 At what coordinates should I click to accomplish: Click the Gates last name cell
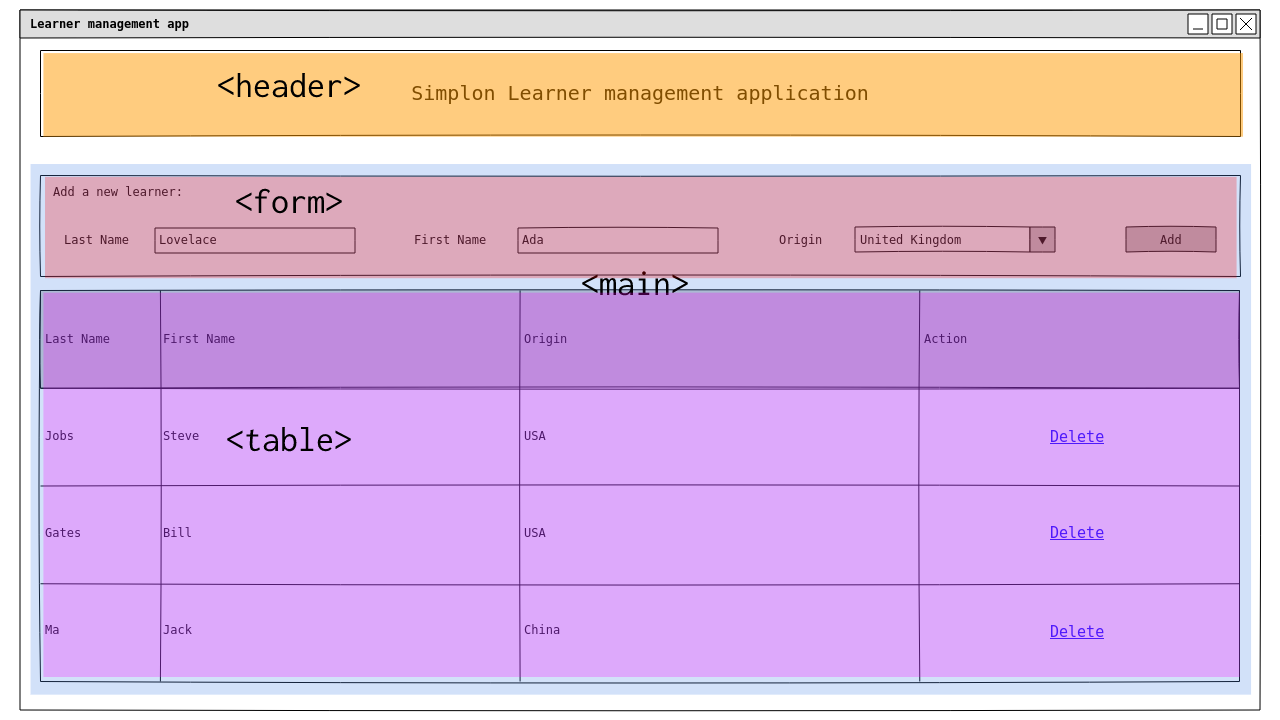pyautogui.click(x=63, y=533)
